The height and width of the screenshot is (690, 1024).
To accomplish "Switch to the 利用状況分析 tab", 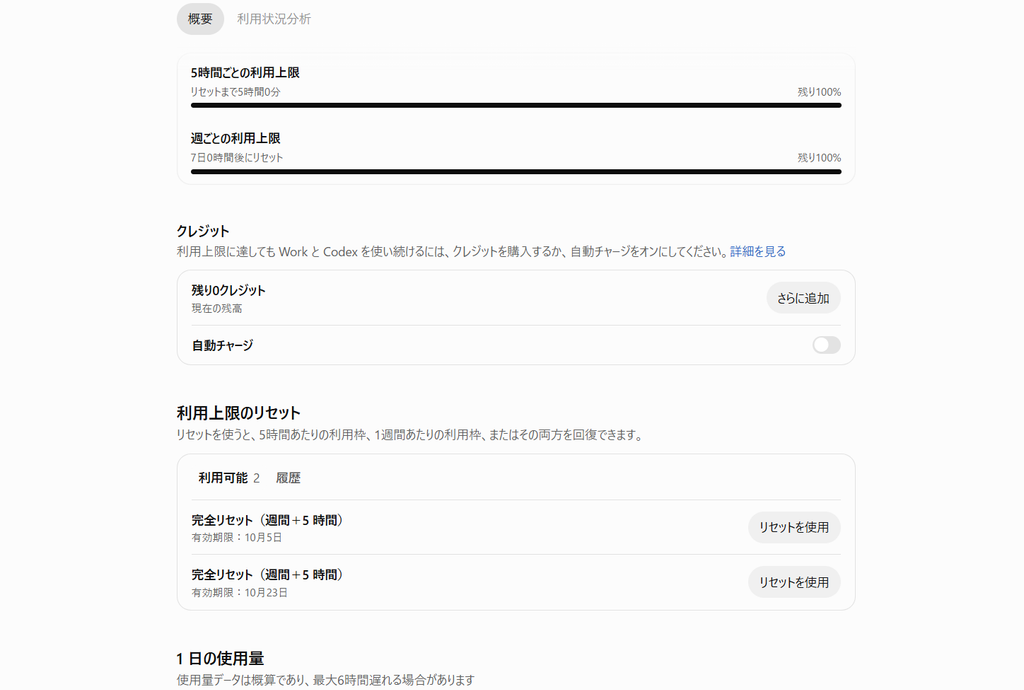I will pyautogui.click(x=274, y=19).
